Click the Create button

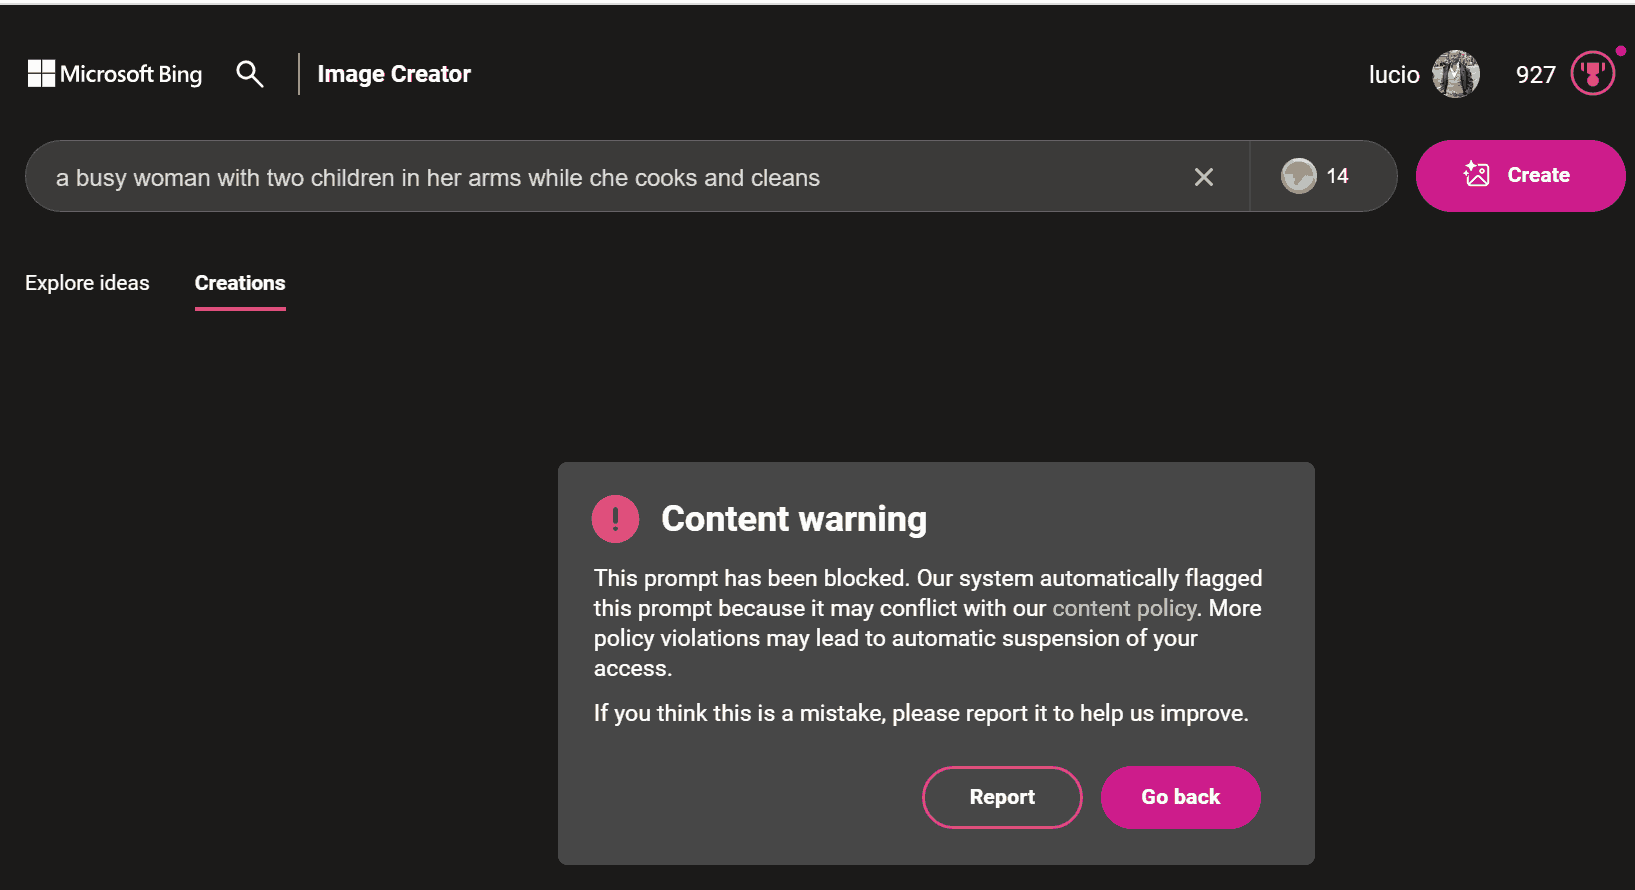(1520, 176)
